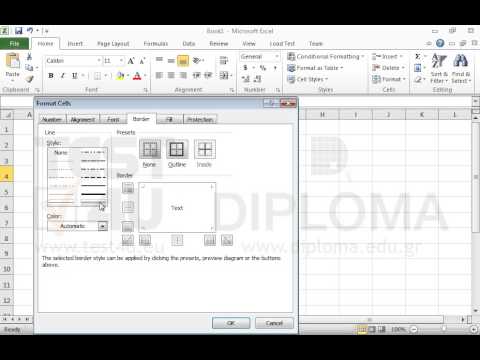Open the border Color Automatic dropdown

103,226
